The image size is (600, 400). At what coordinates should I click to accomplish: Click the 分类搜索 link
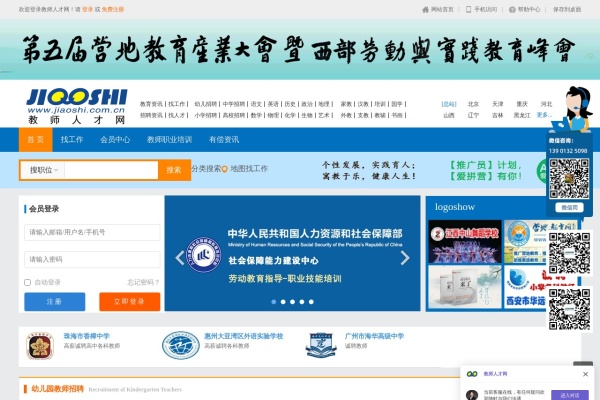[x=206, y=169]
